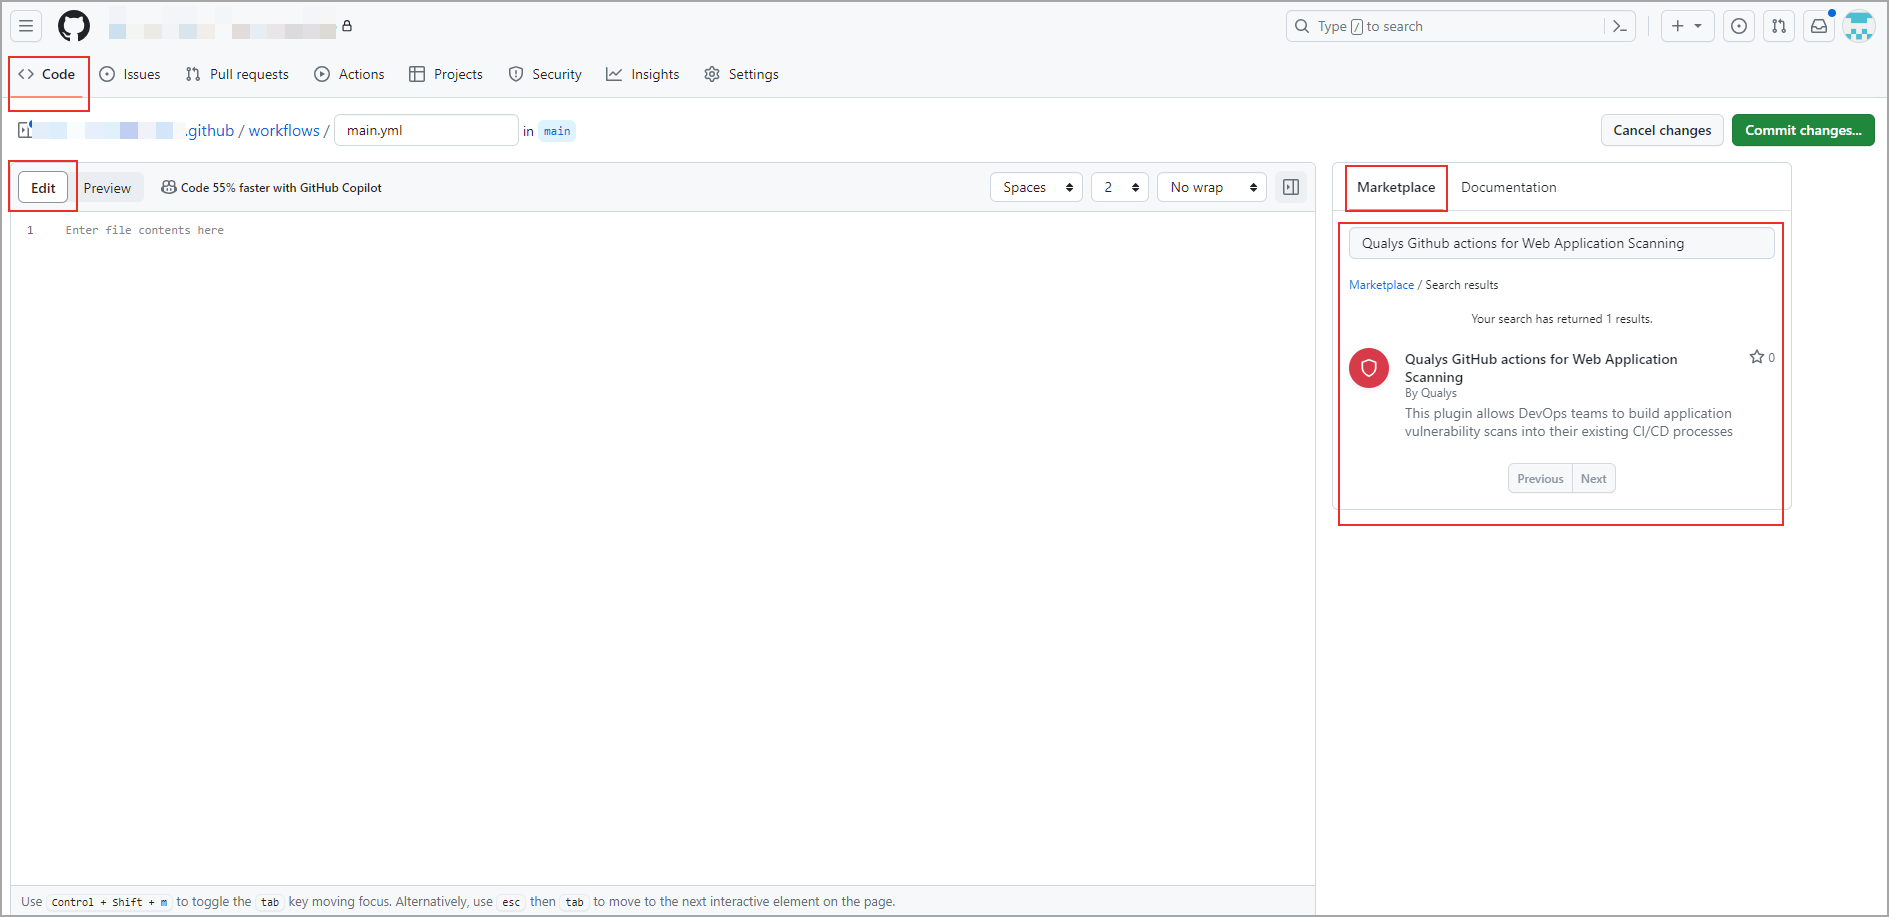Image resolution: width=1889 pixels, height=917 pixels.
Task: Open the Pull requests tab
Action: pyautogui.click(x=238, y=74)
